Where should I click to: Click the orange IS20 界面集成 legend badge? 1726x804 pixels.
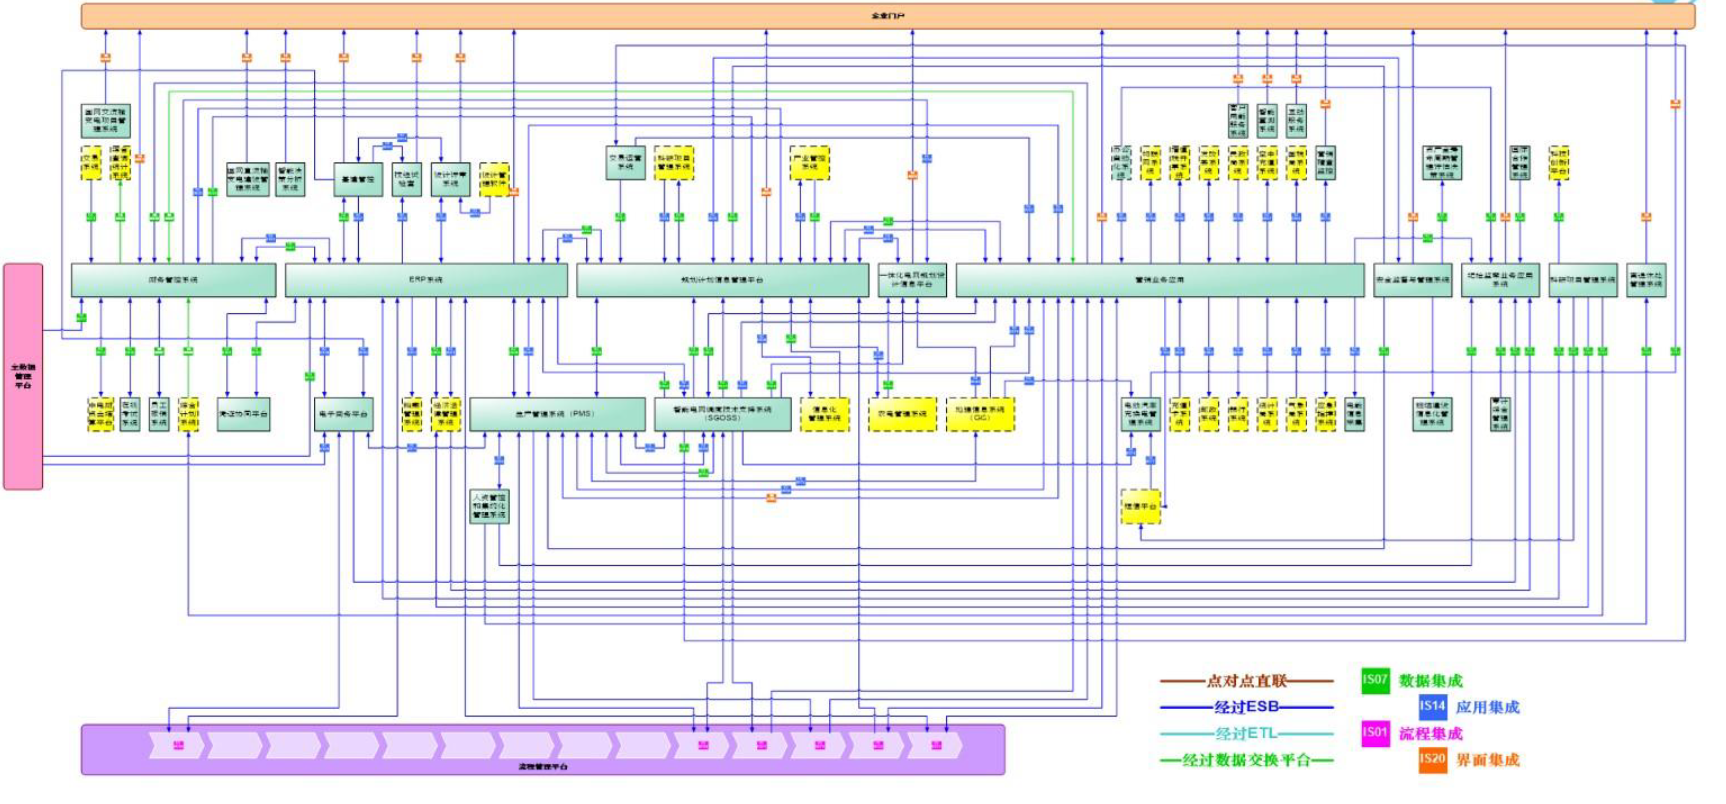point(1432,760)
